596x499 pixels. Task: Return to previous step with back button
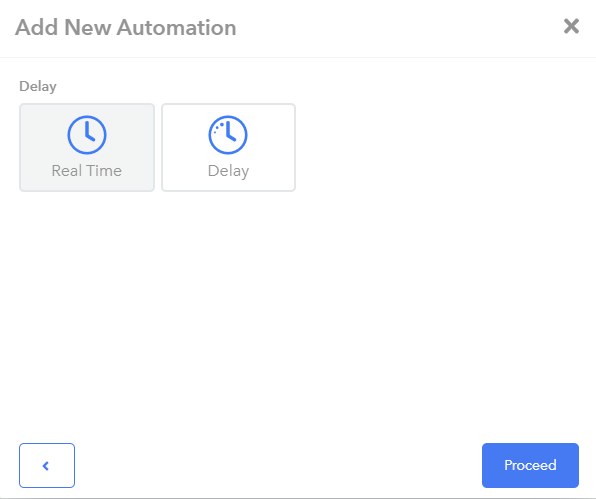point(47,465)
